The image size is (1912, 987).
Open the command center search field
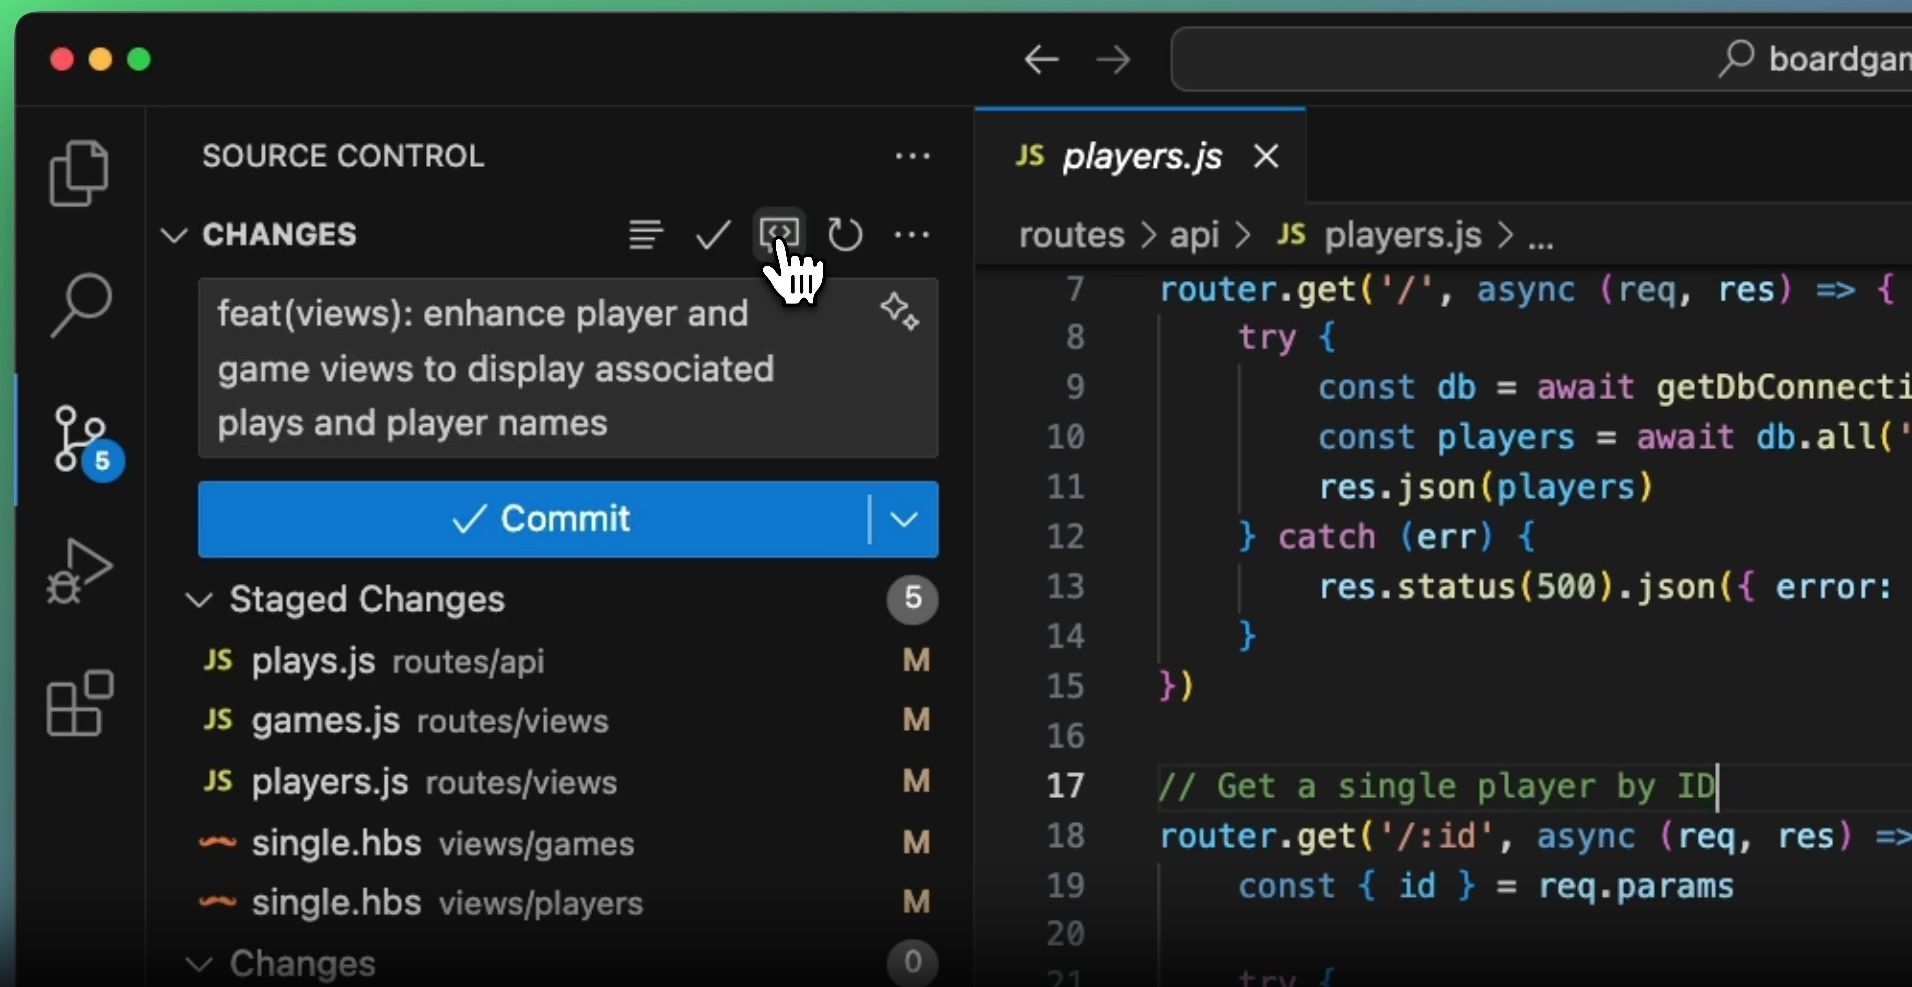tap(1541, 59)
